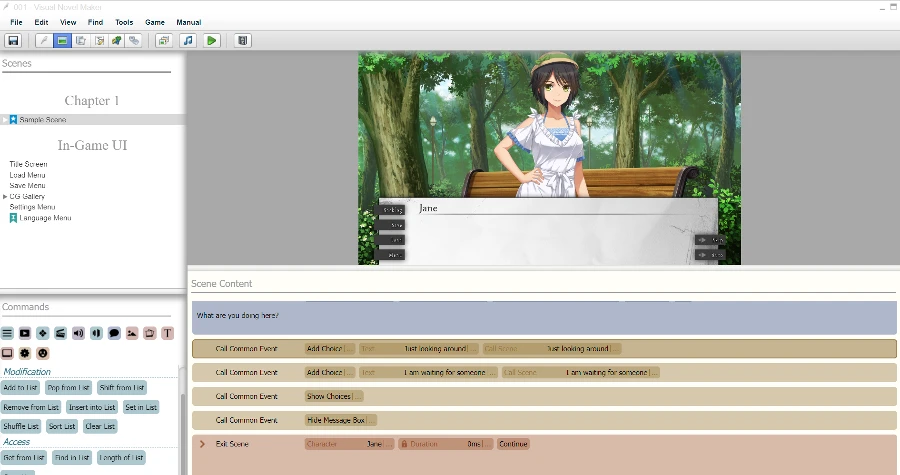Click the Shuffle List command button
The height and width of the screenshot is (475, 900).
21,426
